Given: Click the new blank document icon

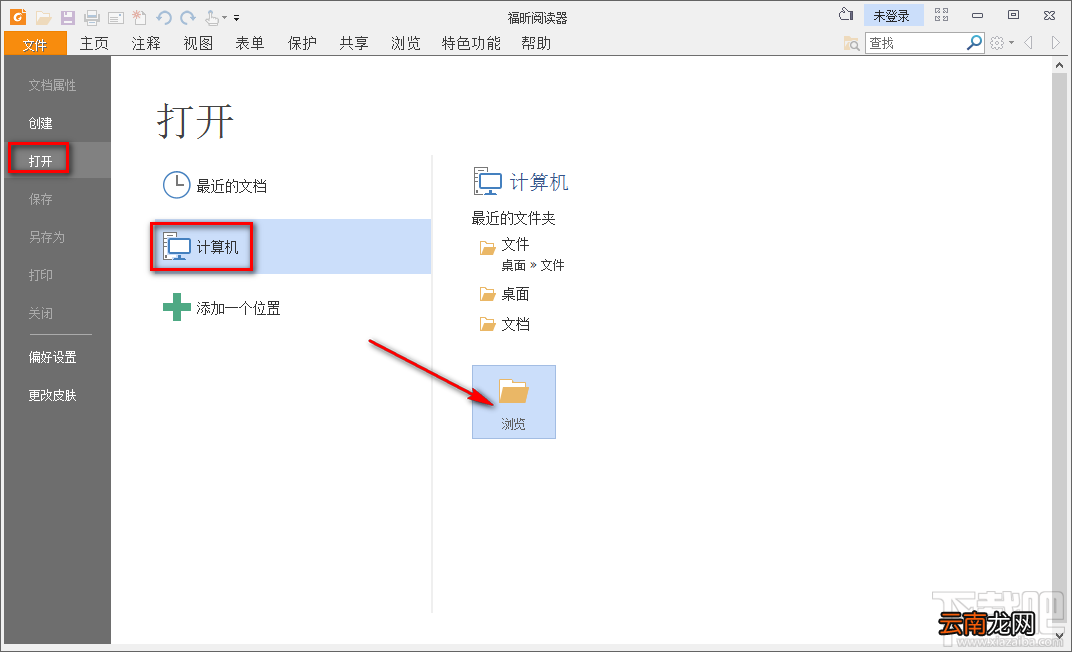Looking at the screenshot, I should pos(139,17).
